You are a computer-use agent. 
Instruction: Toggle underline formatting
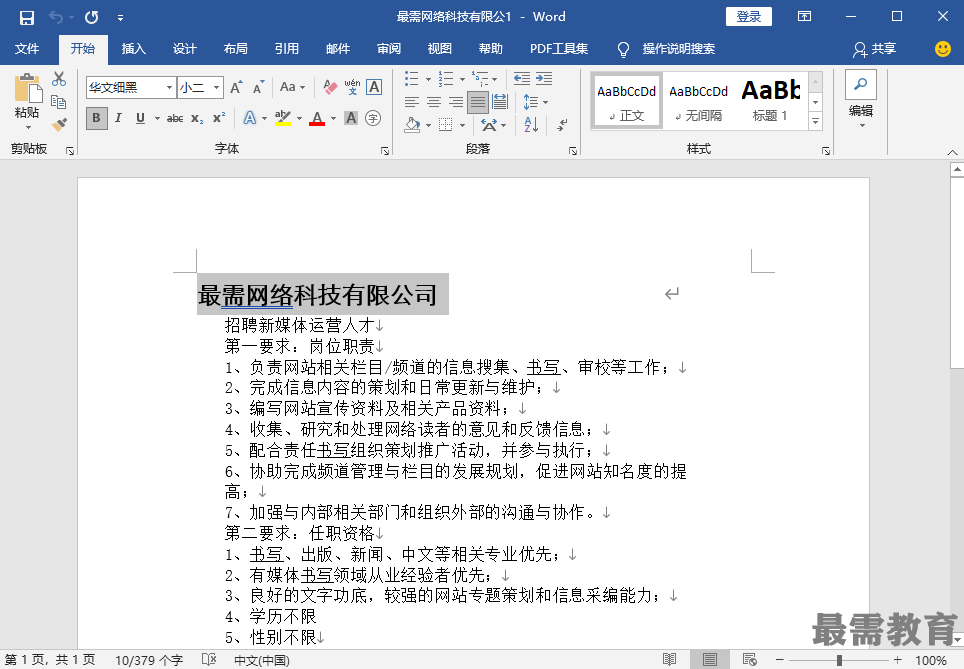[x=140, y=118]
